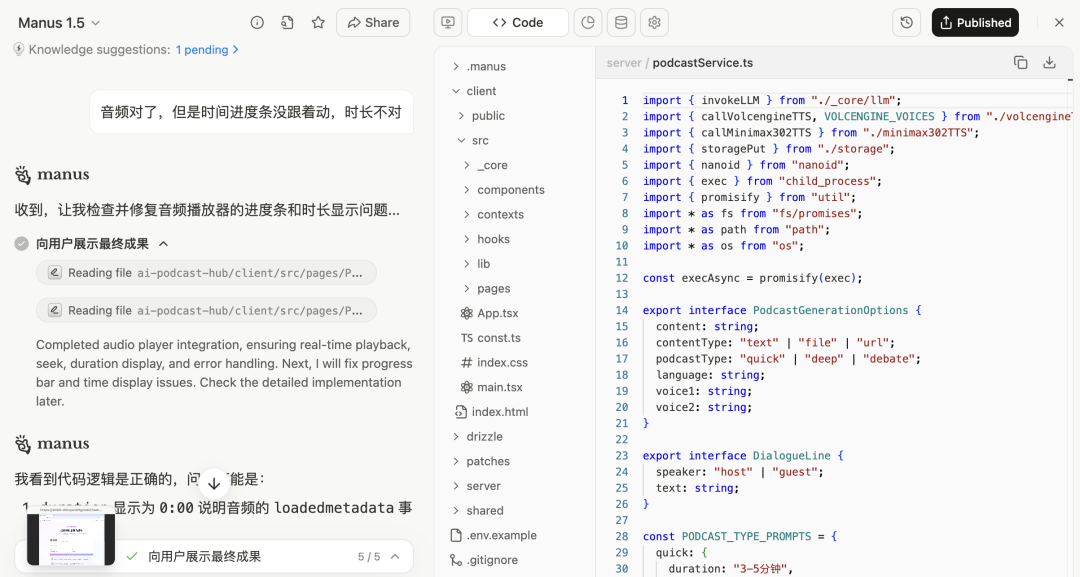Screen dimensions: 1080x577
Task: Star this conversation as favorite
Action: tap(318, 23)
